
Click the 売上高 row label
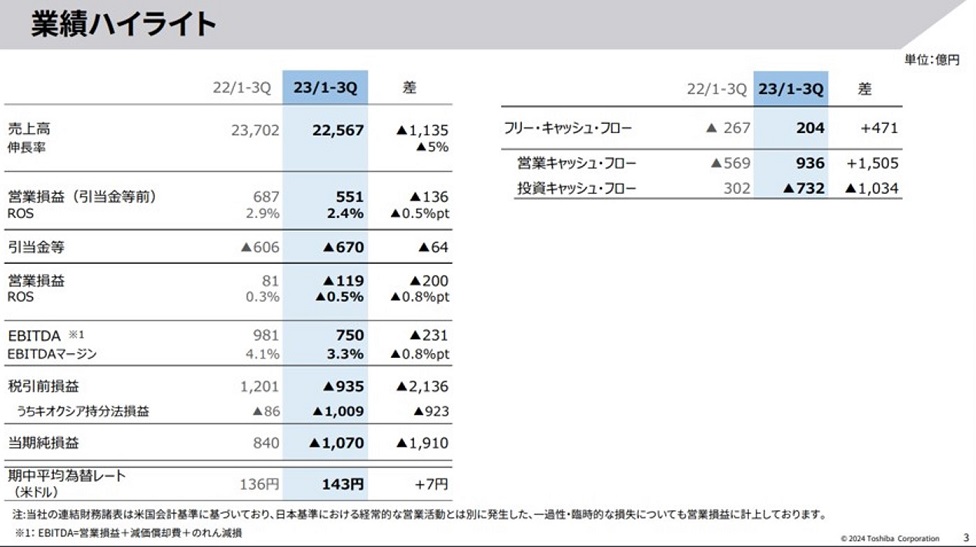point(28,129)
